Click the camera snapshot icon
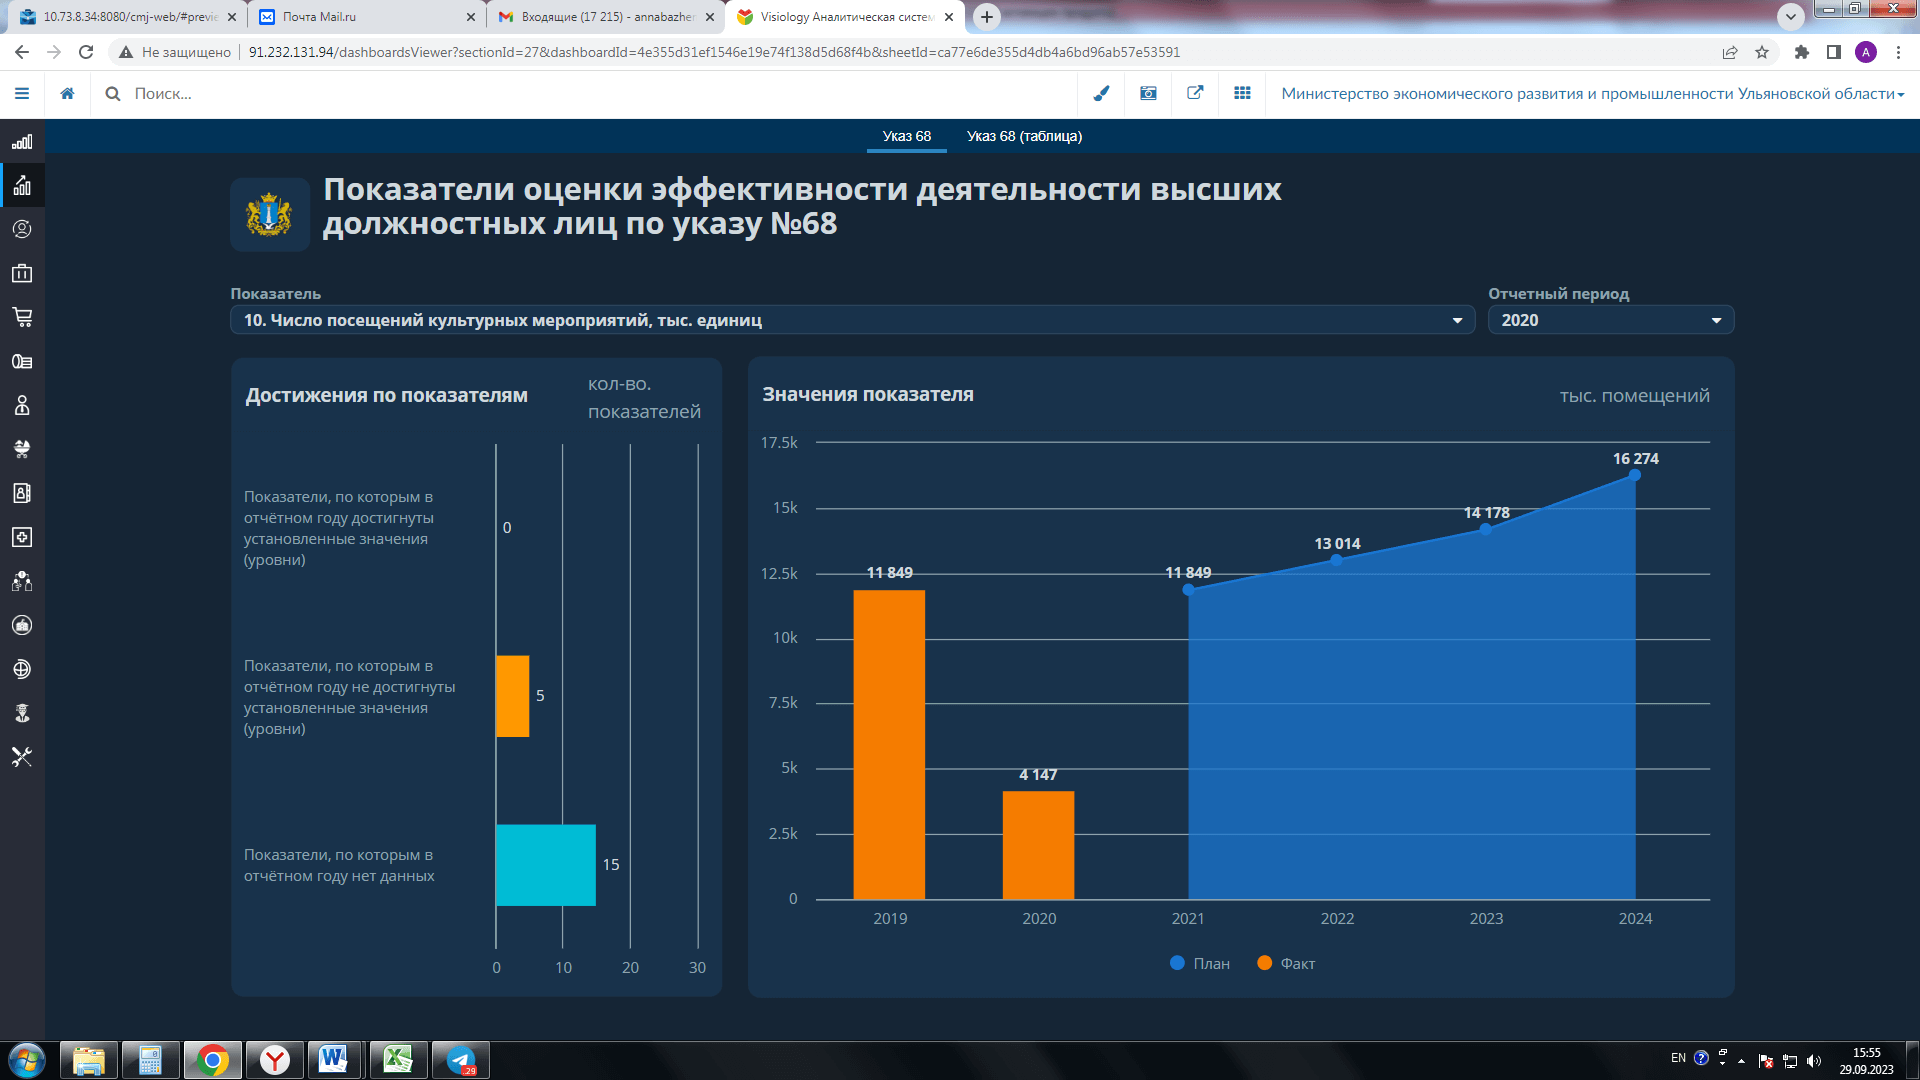This screenshot has height=1080, width=1920. point(1148,93)
